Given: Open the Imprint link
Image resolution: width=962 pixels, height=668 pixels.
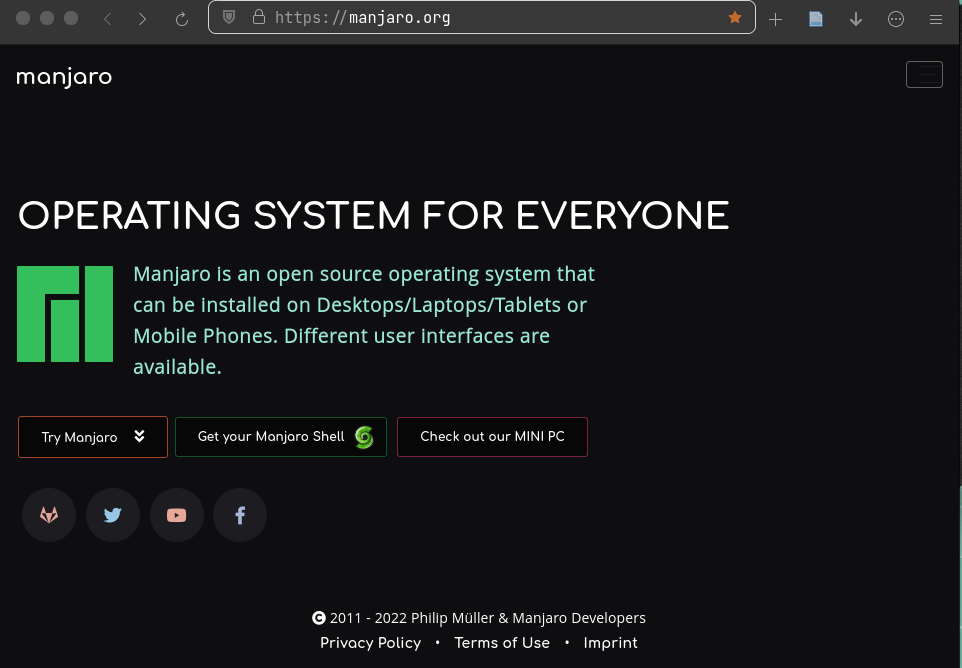Looking at the screenshot, I should (610, 643).
